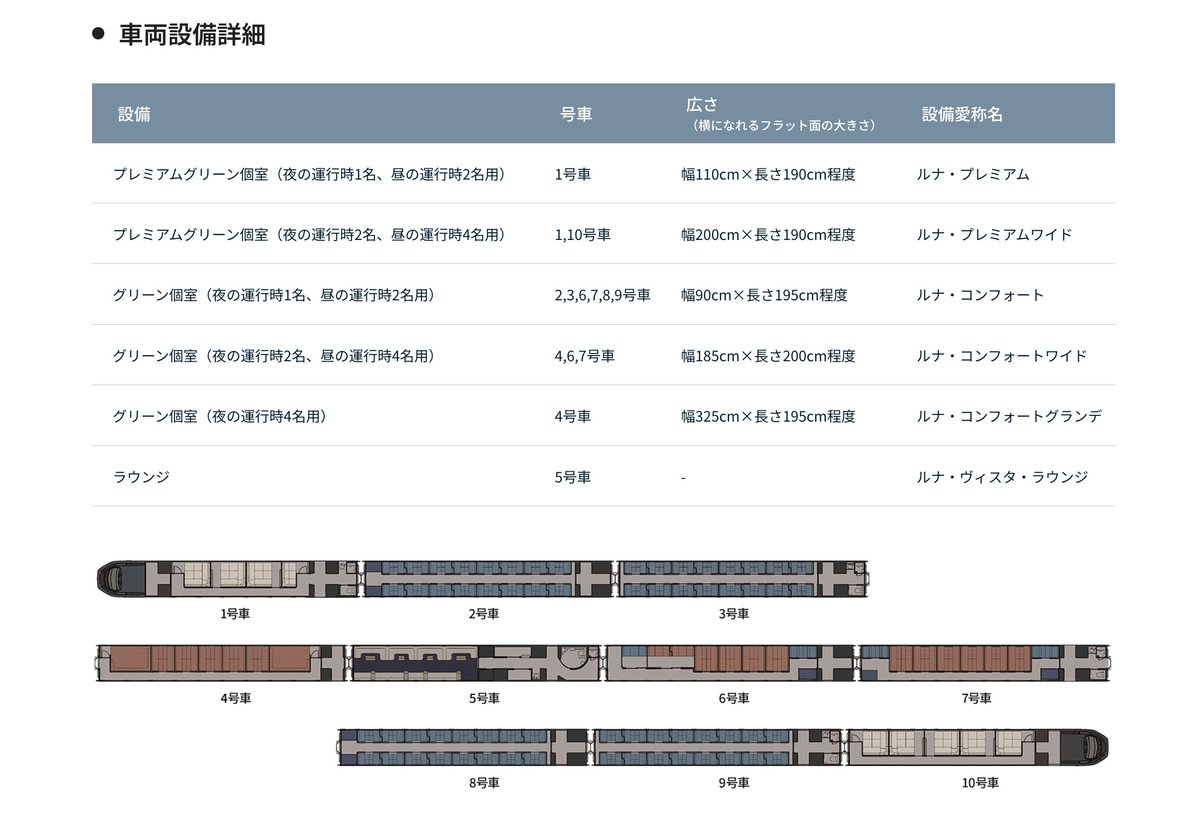Click the ルナ・コンフォート nickname cell

pyautogui.click(x=980, y=295)
